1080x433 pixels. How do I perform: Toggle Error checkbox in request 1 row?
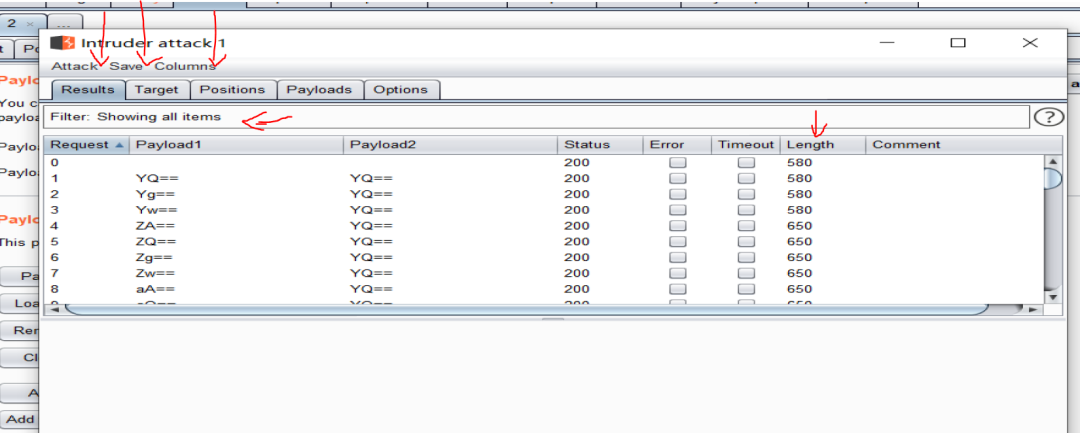678,179
